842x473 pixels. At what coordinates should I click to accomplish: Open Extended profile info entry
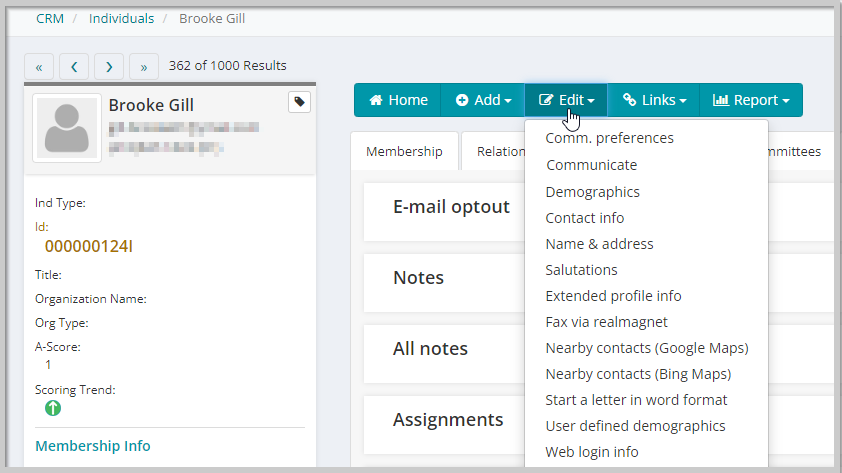[x=613, y=296]
